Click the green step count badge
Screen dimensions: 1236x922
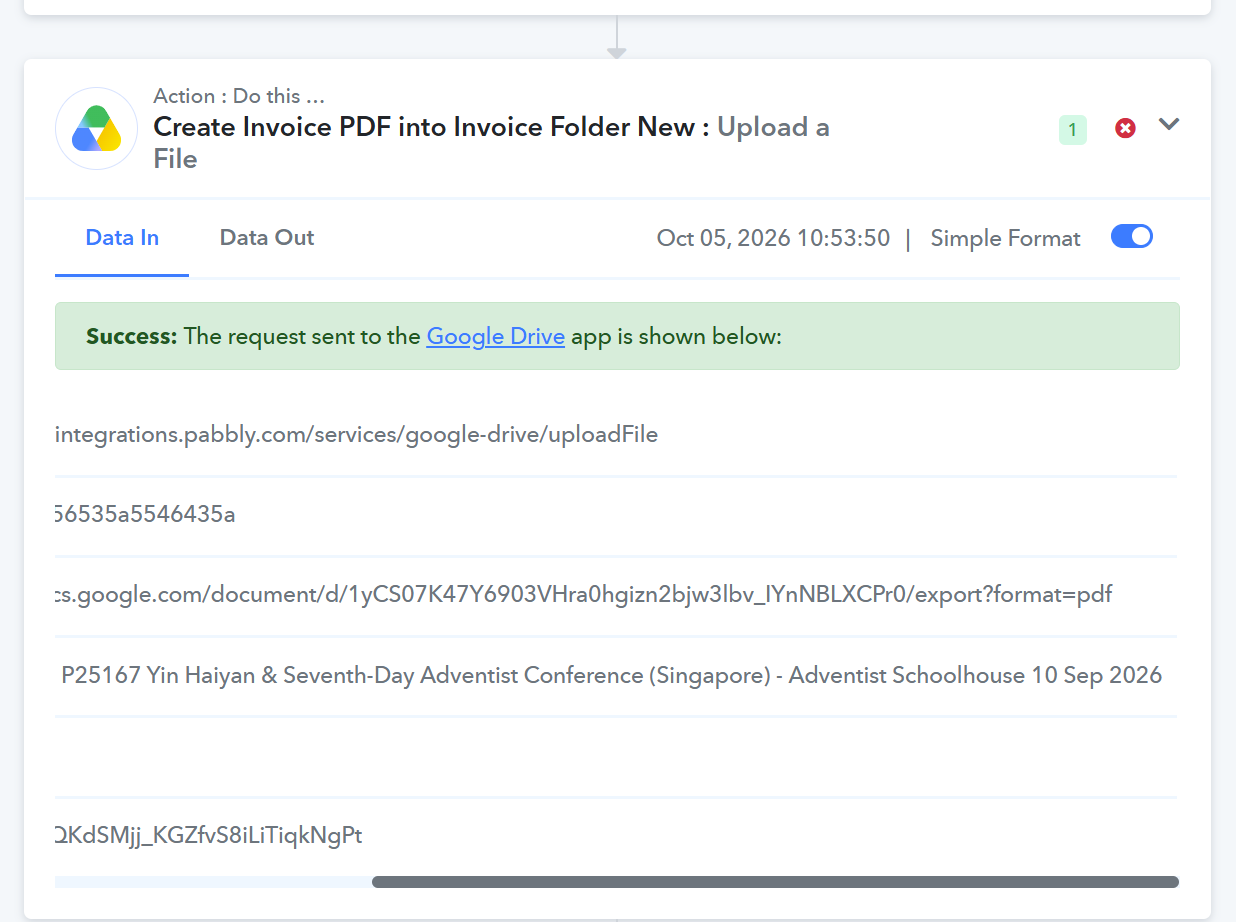pos(1073,129)
